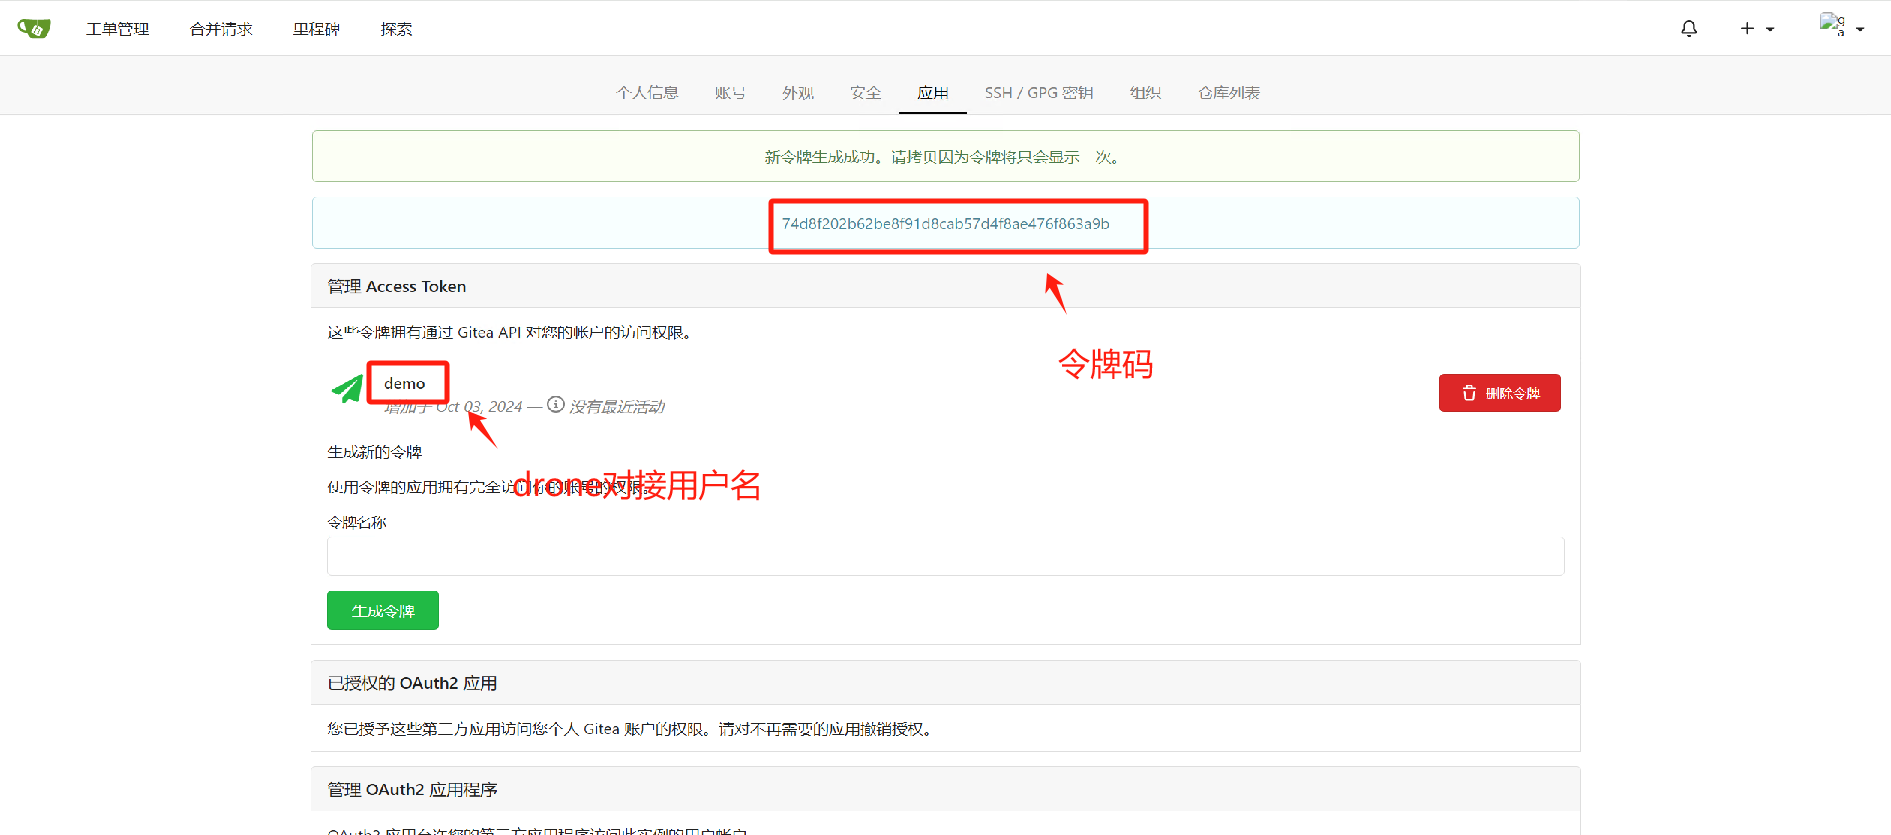Switch to the 安全 settings tab

click(x=866, y=93)
